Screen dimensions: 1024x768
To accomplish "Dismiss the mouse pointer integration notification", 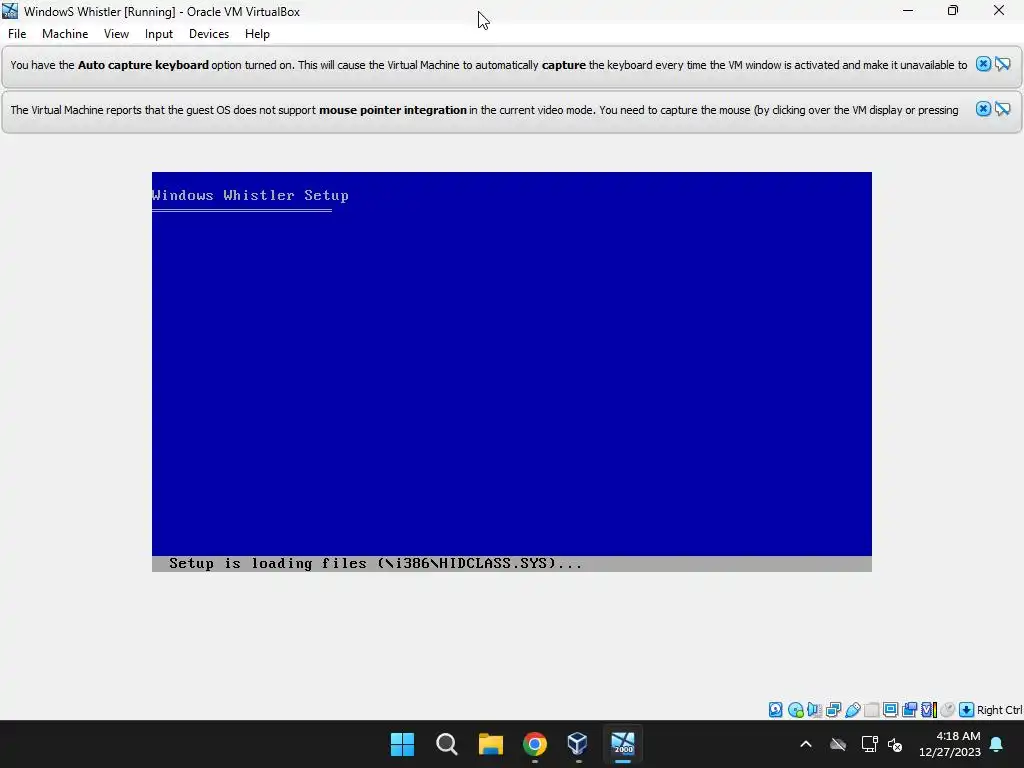I will (x=983, y=109).
